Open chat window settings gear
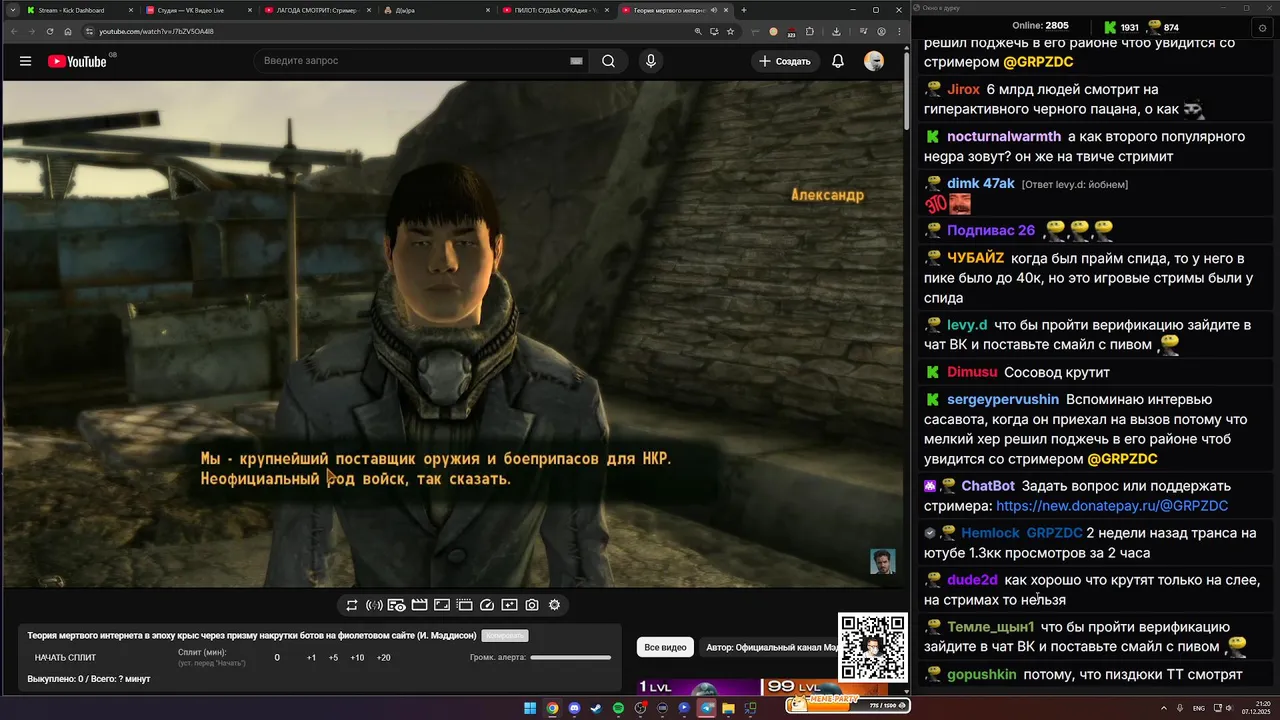The height and width of the screenshot is (720, 1280). click(1261, 29)
